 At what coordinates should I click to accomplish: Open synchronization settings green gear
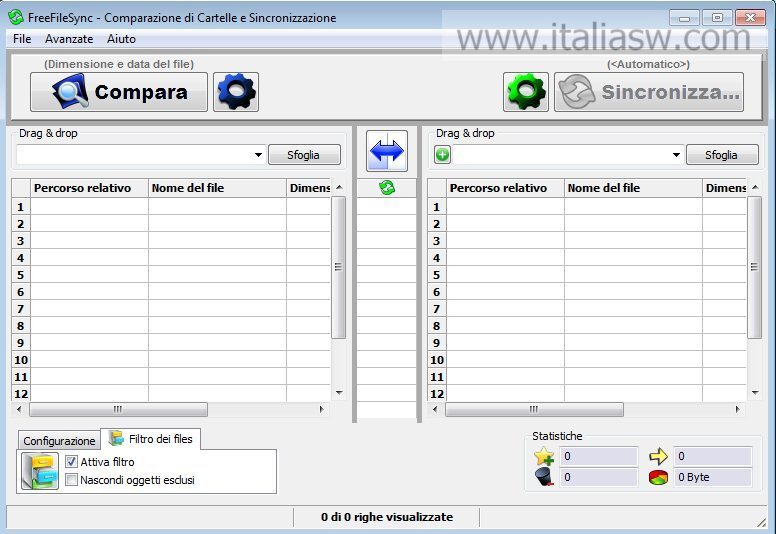(526, 92)
